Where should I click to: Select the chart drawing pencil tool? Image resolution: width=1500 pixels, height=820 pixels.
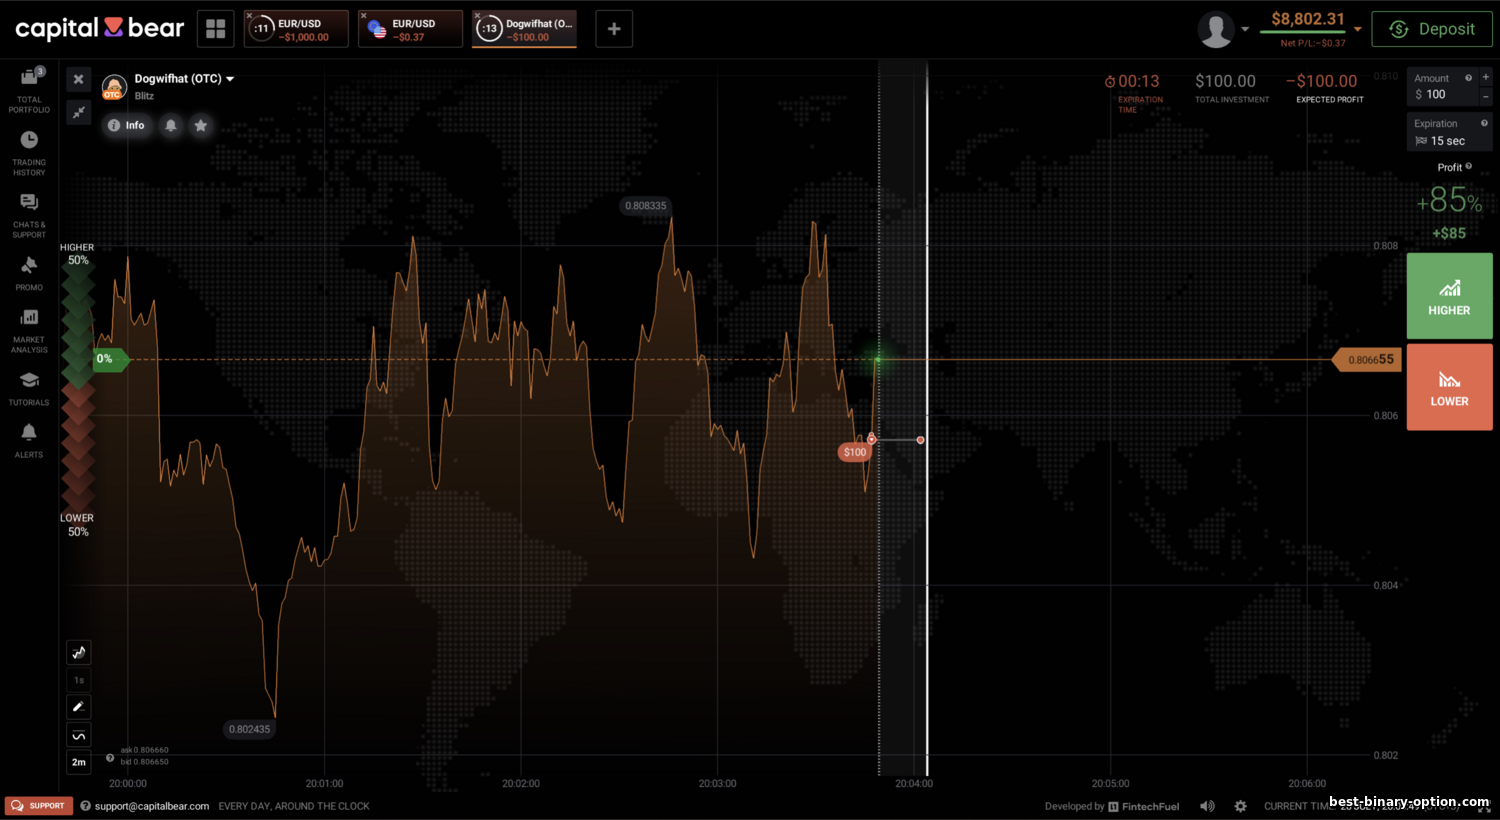point(79,707)
